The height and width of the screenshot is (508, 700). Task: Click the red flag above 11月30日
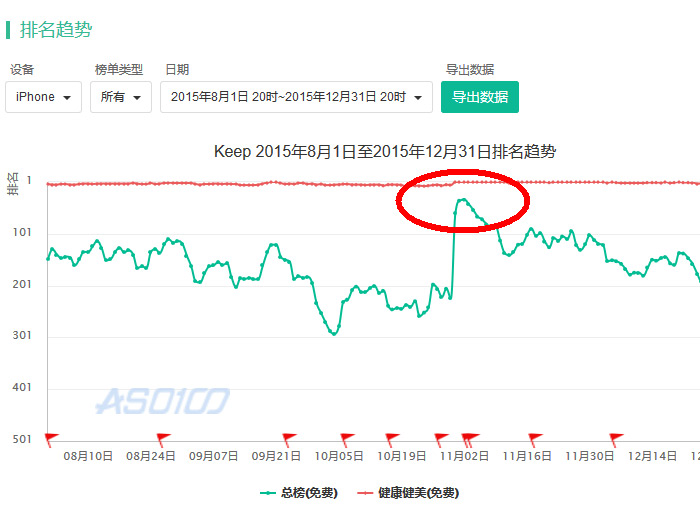(x=616, y=439)
